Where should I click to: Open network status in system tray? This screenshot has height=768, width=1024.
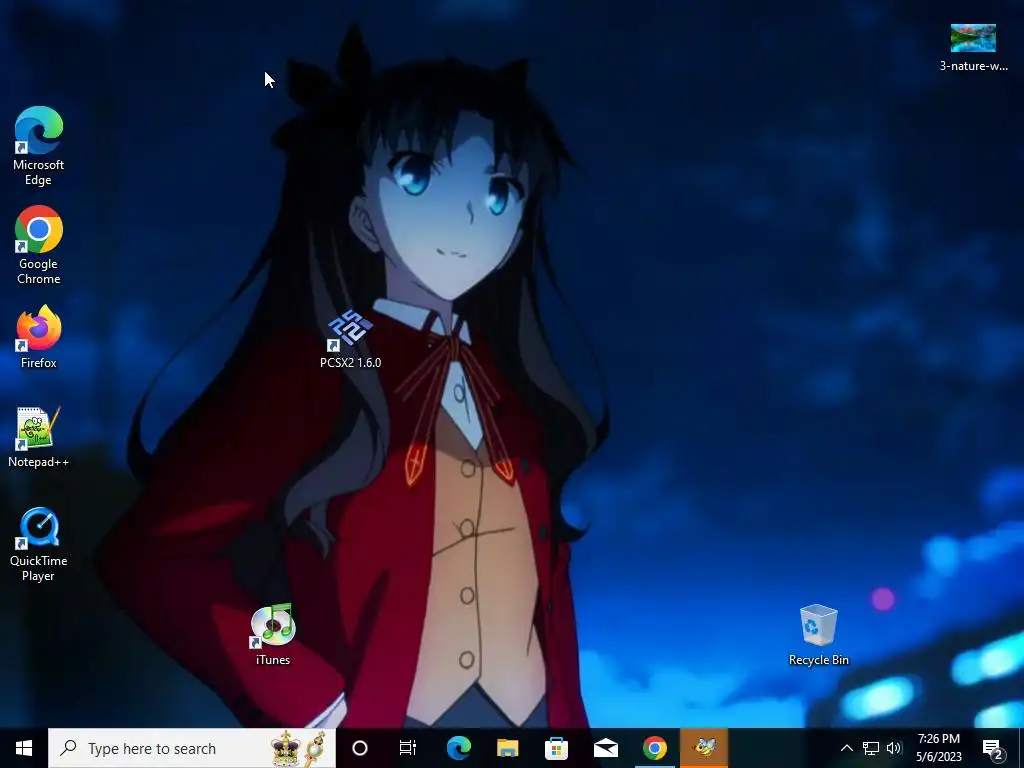[871, 748]
